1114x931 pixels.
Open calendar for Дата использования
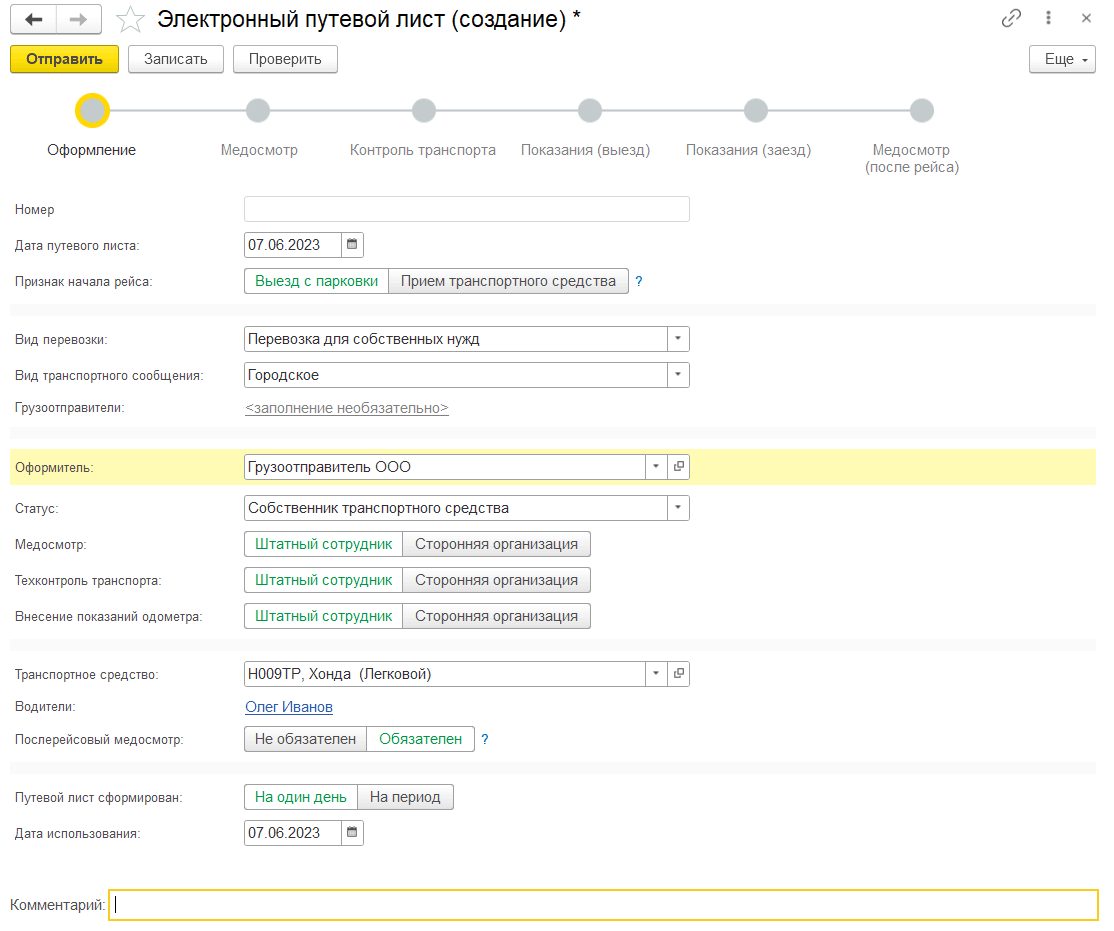(x=351, y=833)
